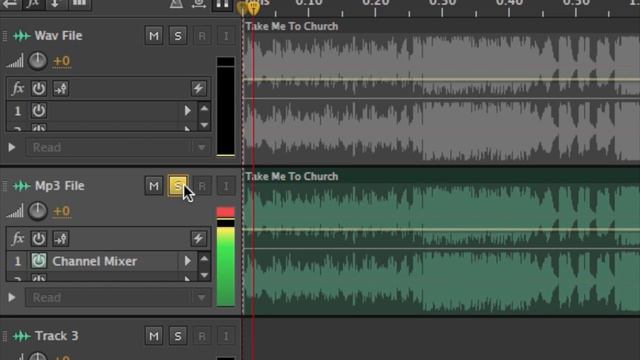Solo Track 3

(x=178, y=336)
